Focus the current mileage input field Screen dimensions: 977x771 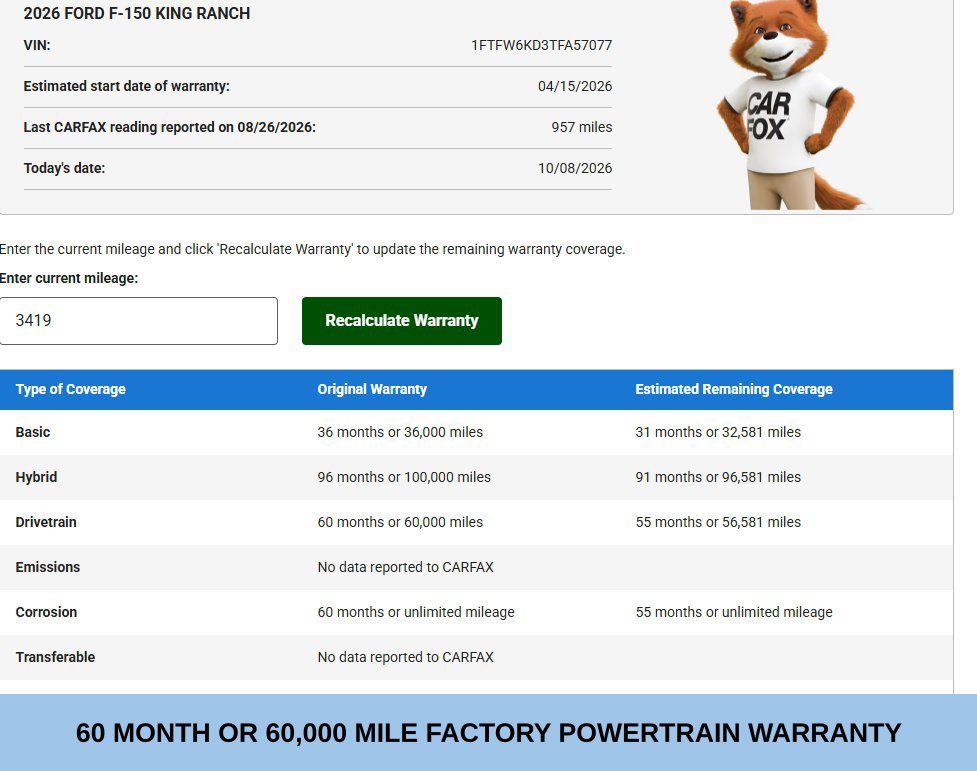tap(138, 320)
